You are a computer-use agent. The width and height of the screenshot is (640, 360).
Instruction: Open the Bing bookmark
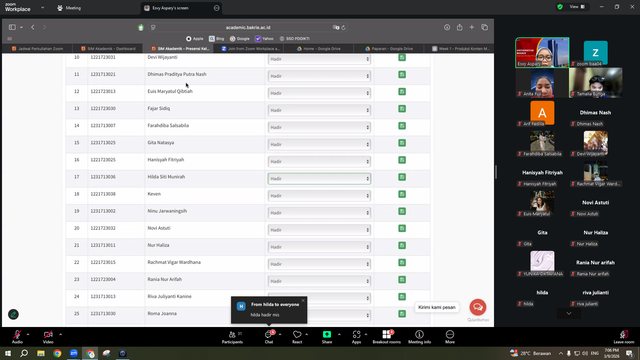(217, 39)
